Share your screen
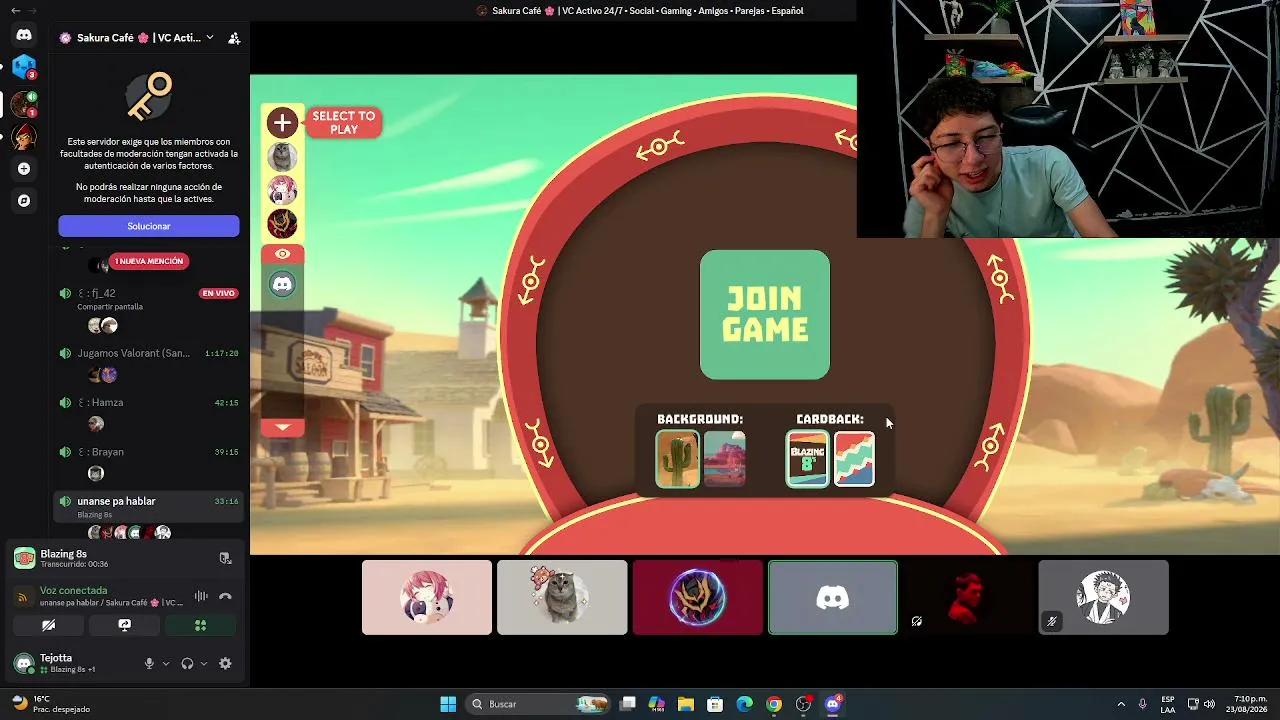Screen dimensions: 1280x720 pos(124,625)
